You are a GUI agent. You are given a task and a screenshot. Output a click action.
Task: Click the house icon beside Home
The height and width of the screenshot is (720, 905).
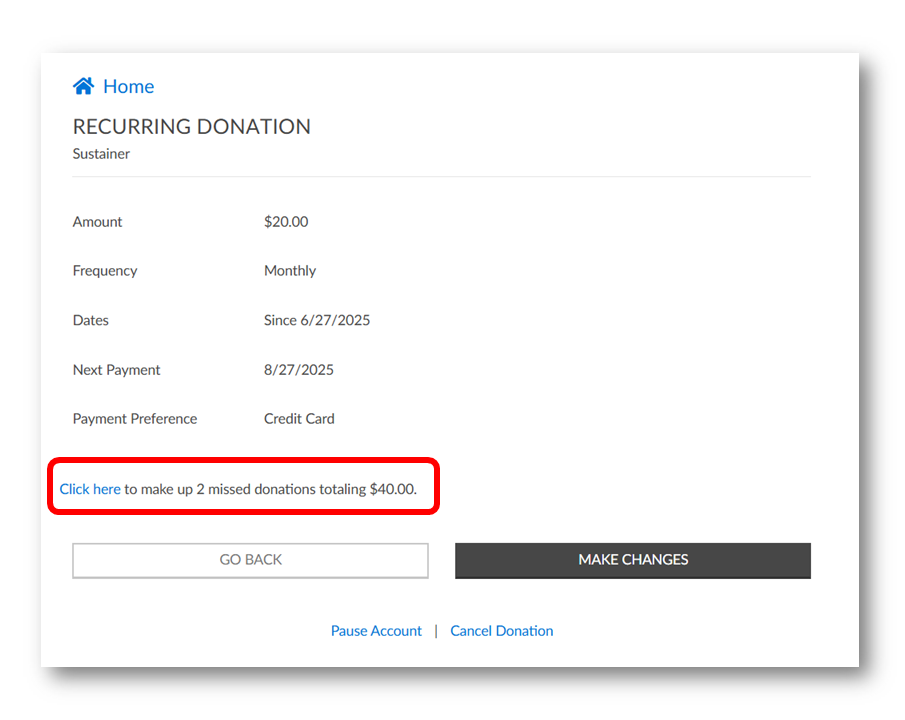point(83,86)
